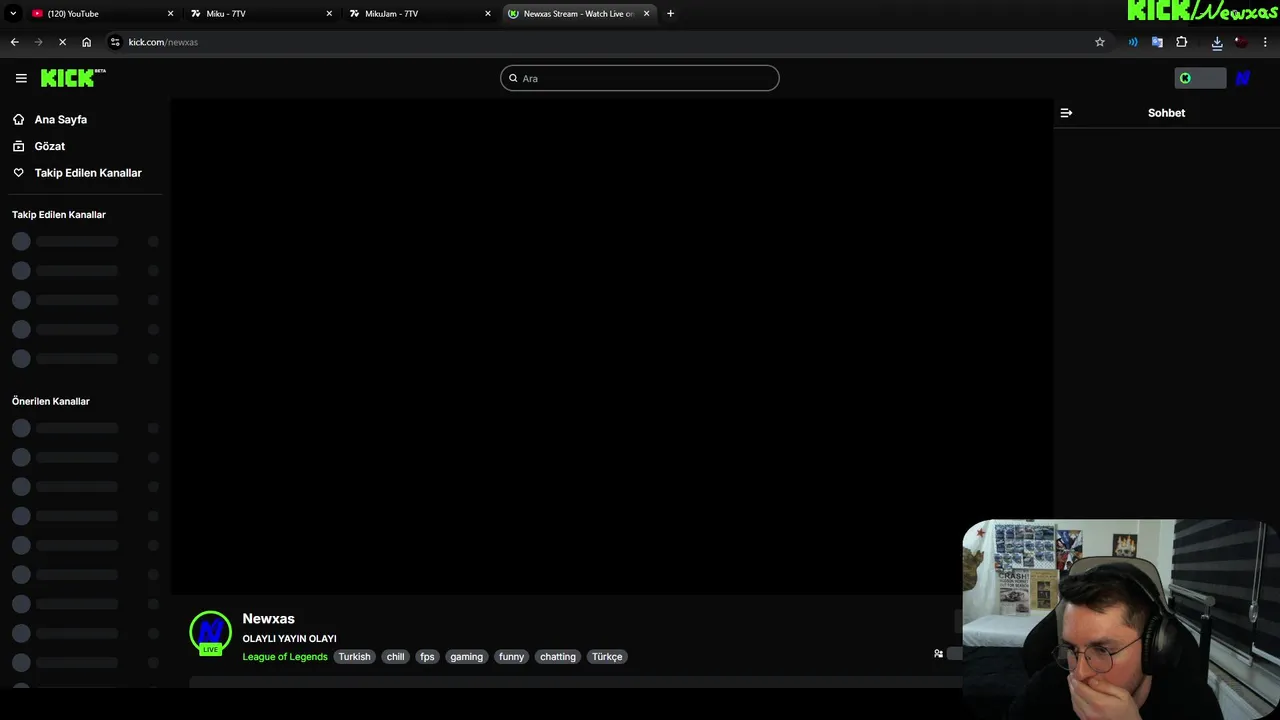This screenshot has width=1280, height=720.
Task: Click the Newxas channel avatar with LIVE badge
Action: click(210, 634)
